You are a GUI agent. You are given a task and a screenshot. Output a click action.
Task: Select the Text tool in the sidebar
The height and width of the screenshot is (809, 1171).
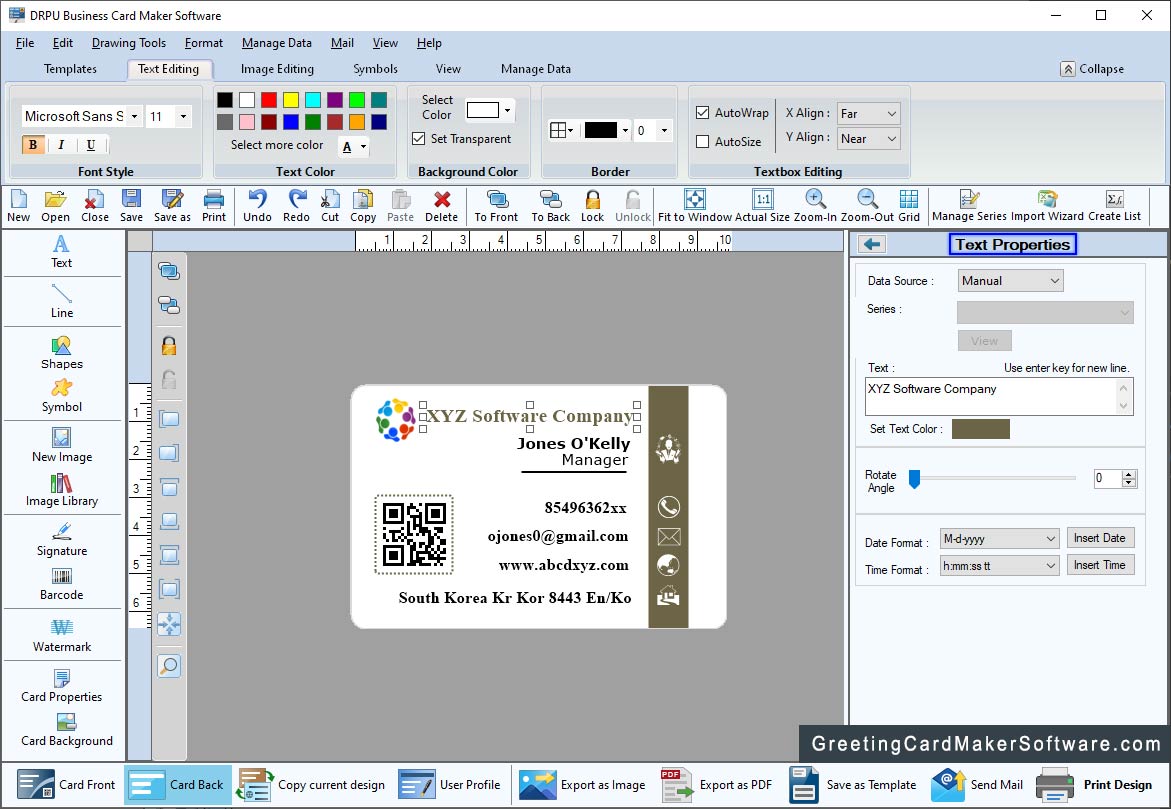tap(61, 252)
